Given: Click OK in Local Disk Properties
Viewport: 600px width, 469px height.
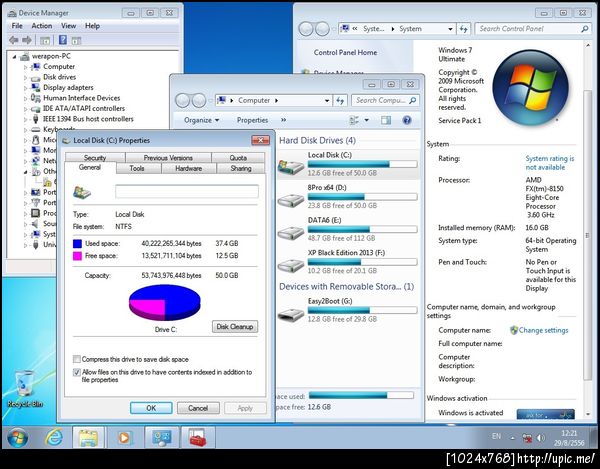Looking at the screenshot, I should tap(151, 408).
